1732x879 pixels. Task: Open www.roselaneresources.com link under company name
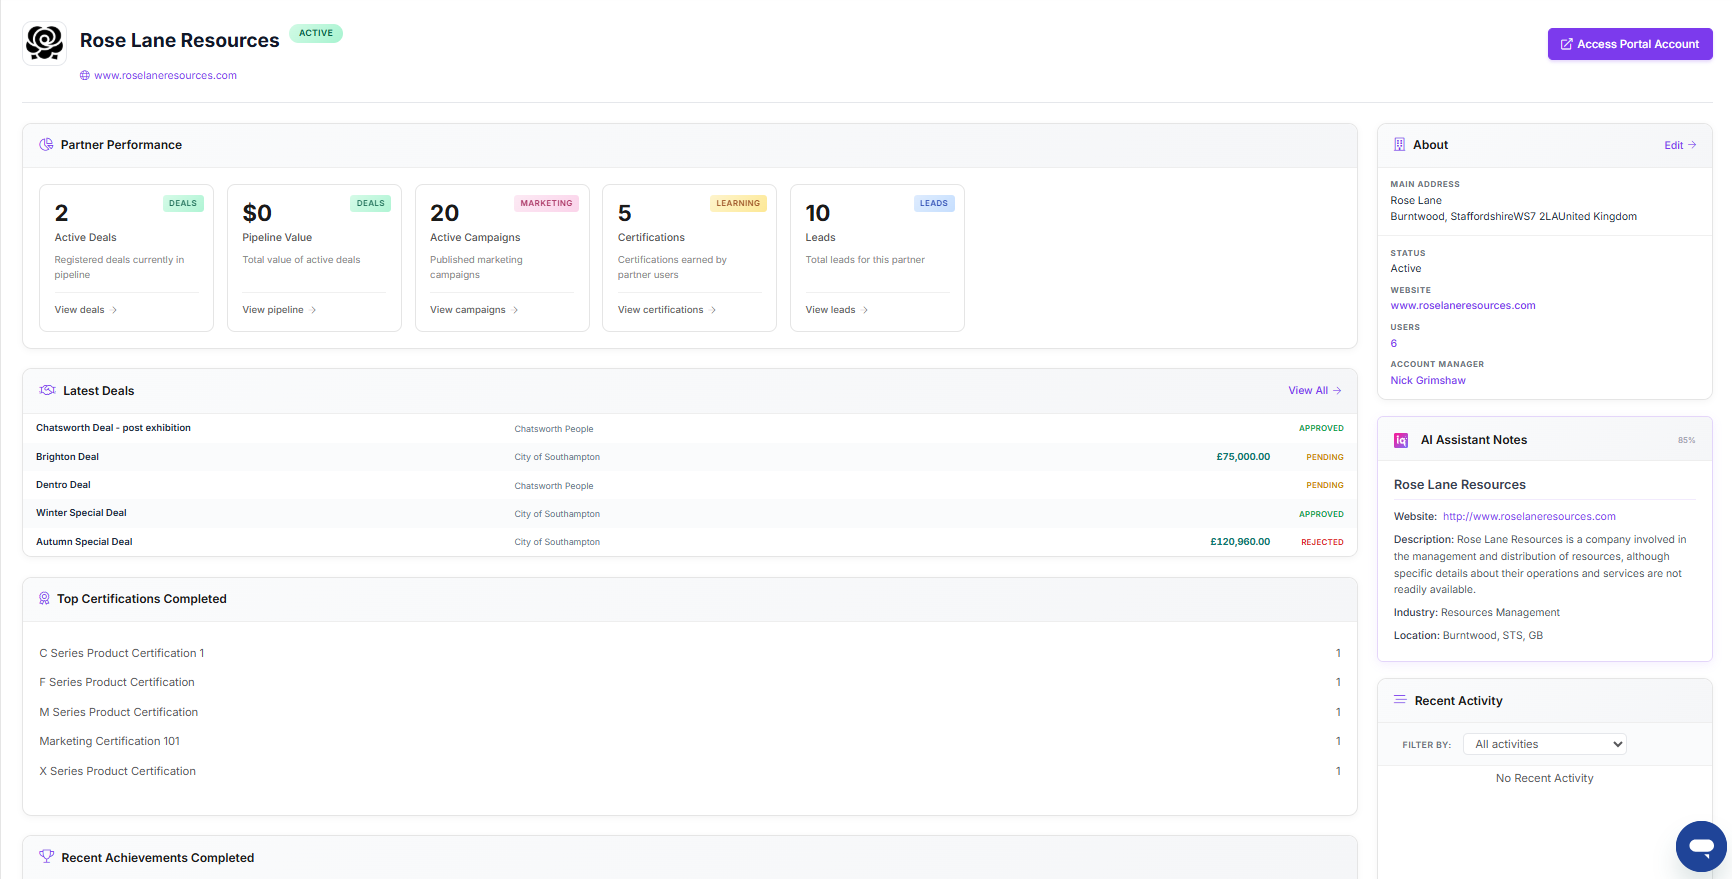(x=165, y=75)
